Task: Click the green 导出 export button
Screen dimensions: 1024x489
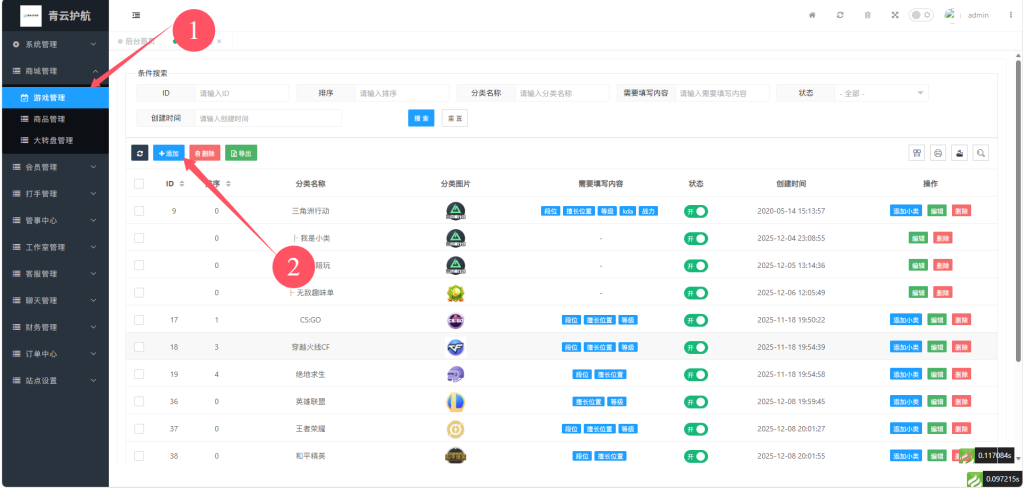Action: [x=241, y=153]
